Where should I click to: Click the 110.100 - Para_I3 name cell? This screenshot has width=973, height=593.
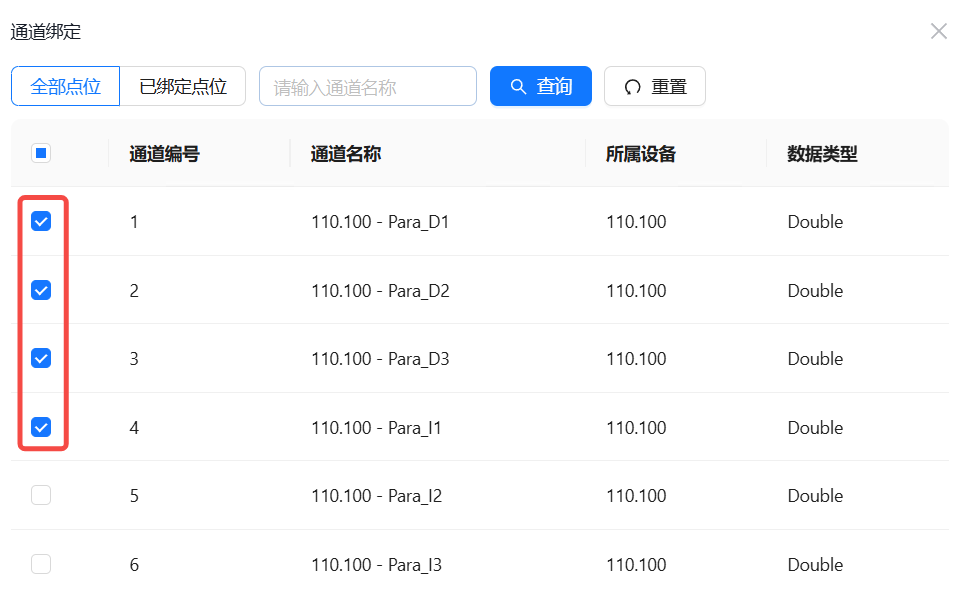click(376, 565)
